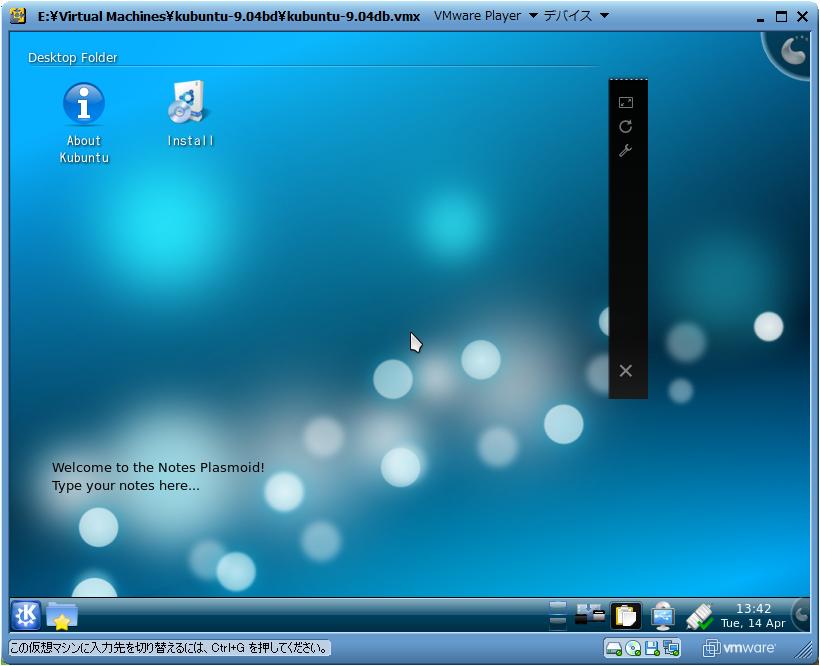The height and width of the screenshot is (666, 820).
Task: Click the rotate widget handle icon
Action: click(x=626, y=126)
